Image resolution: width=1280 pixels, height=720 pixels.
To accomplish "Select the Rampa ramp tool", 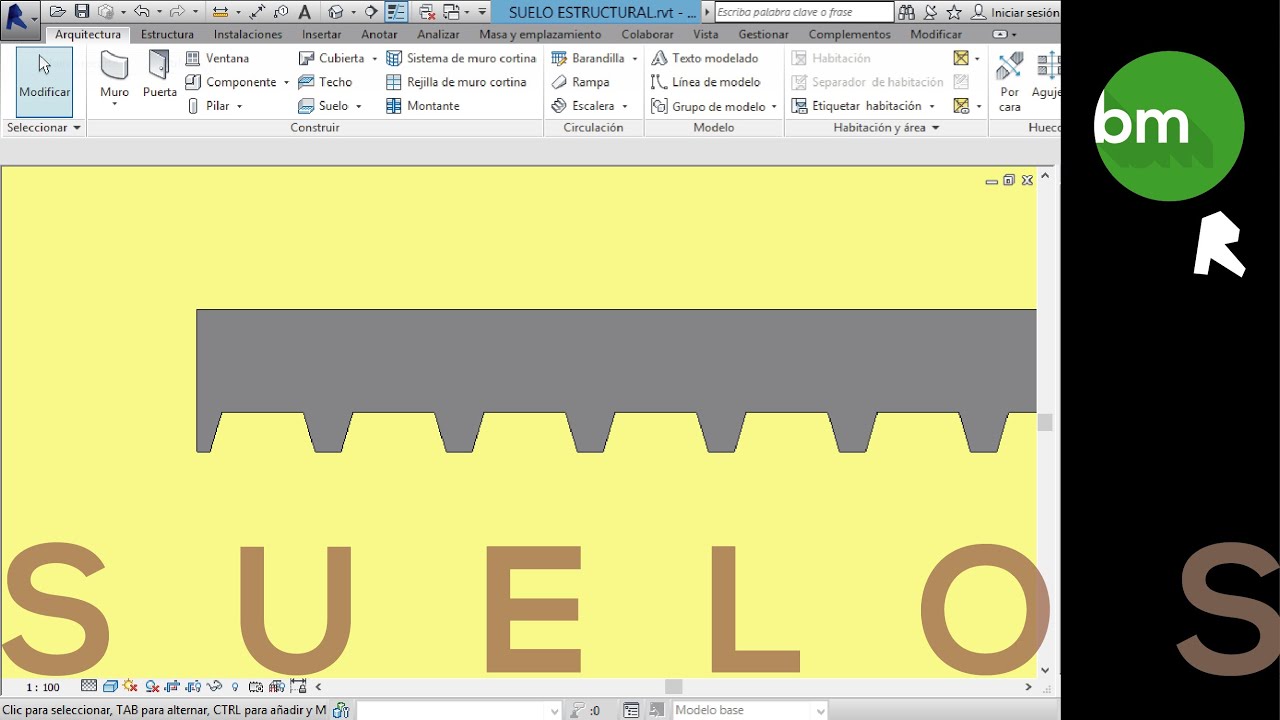I will click(580, 82).
